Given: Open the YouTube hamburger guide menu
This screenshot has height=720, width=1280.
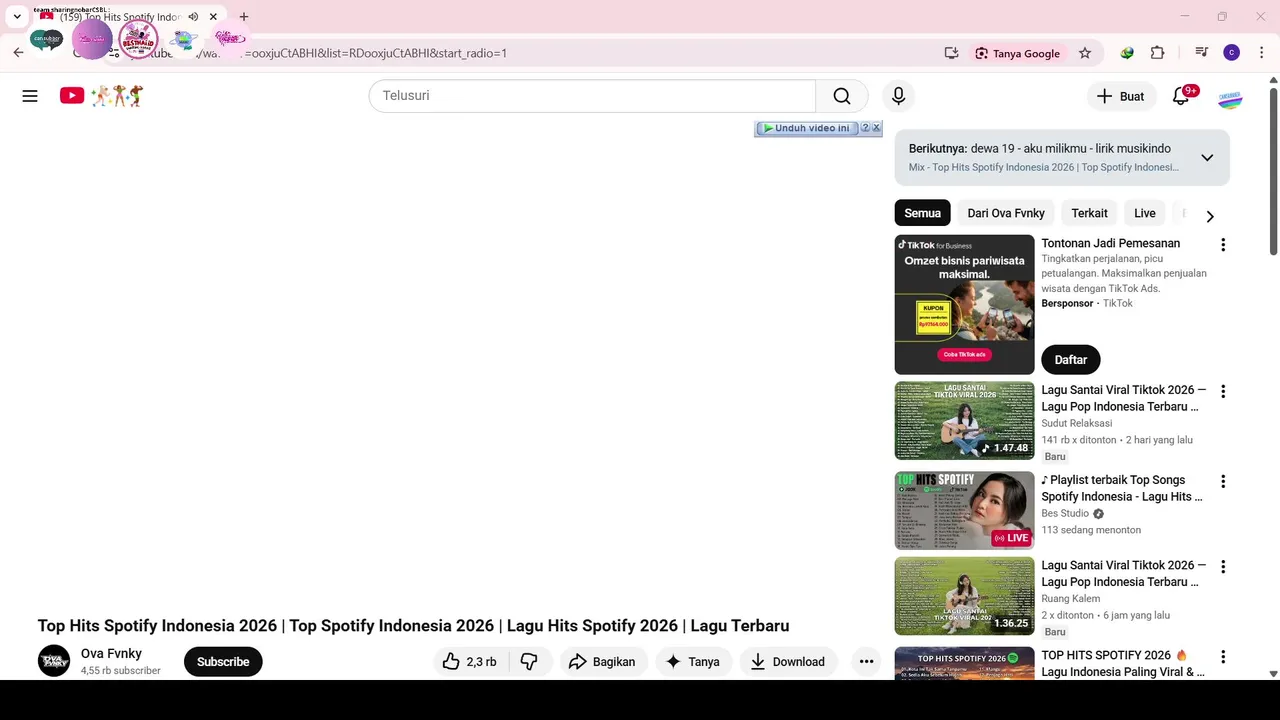Looking at the screenshot, I should 30,96.
